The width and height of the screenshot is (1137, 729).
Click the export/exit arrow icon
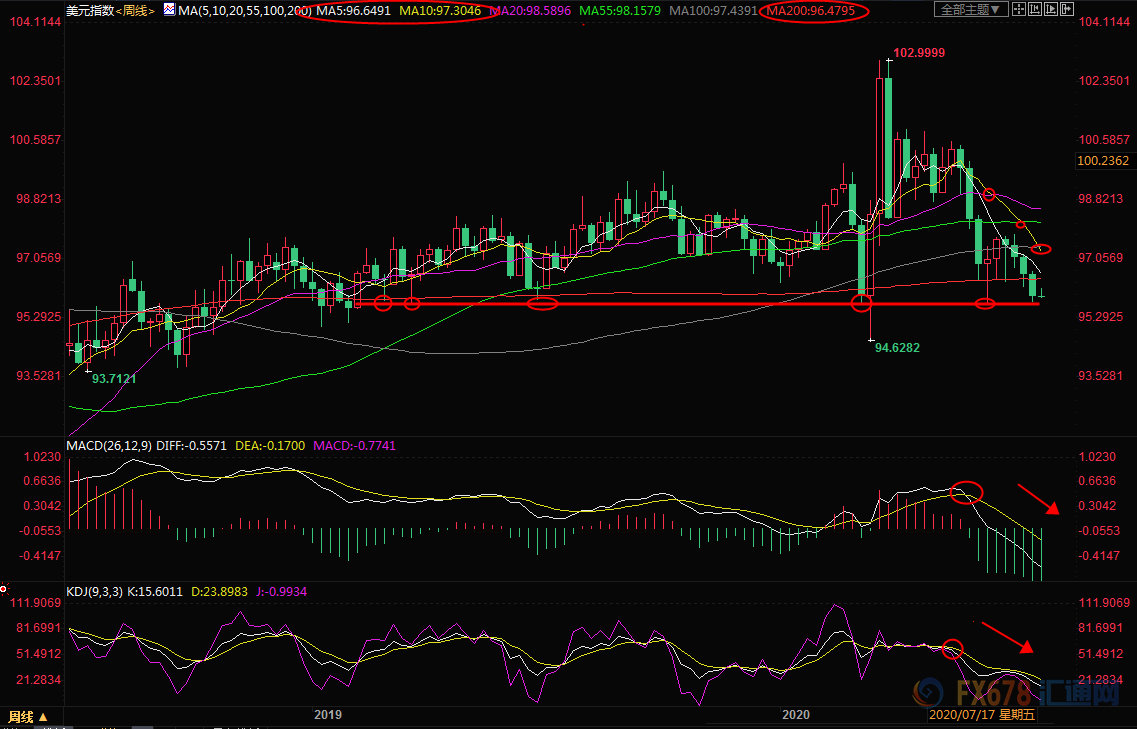click(x=1067, y=9)
